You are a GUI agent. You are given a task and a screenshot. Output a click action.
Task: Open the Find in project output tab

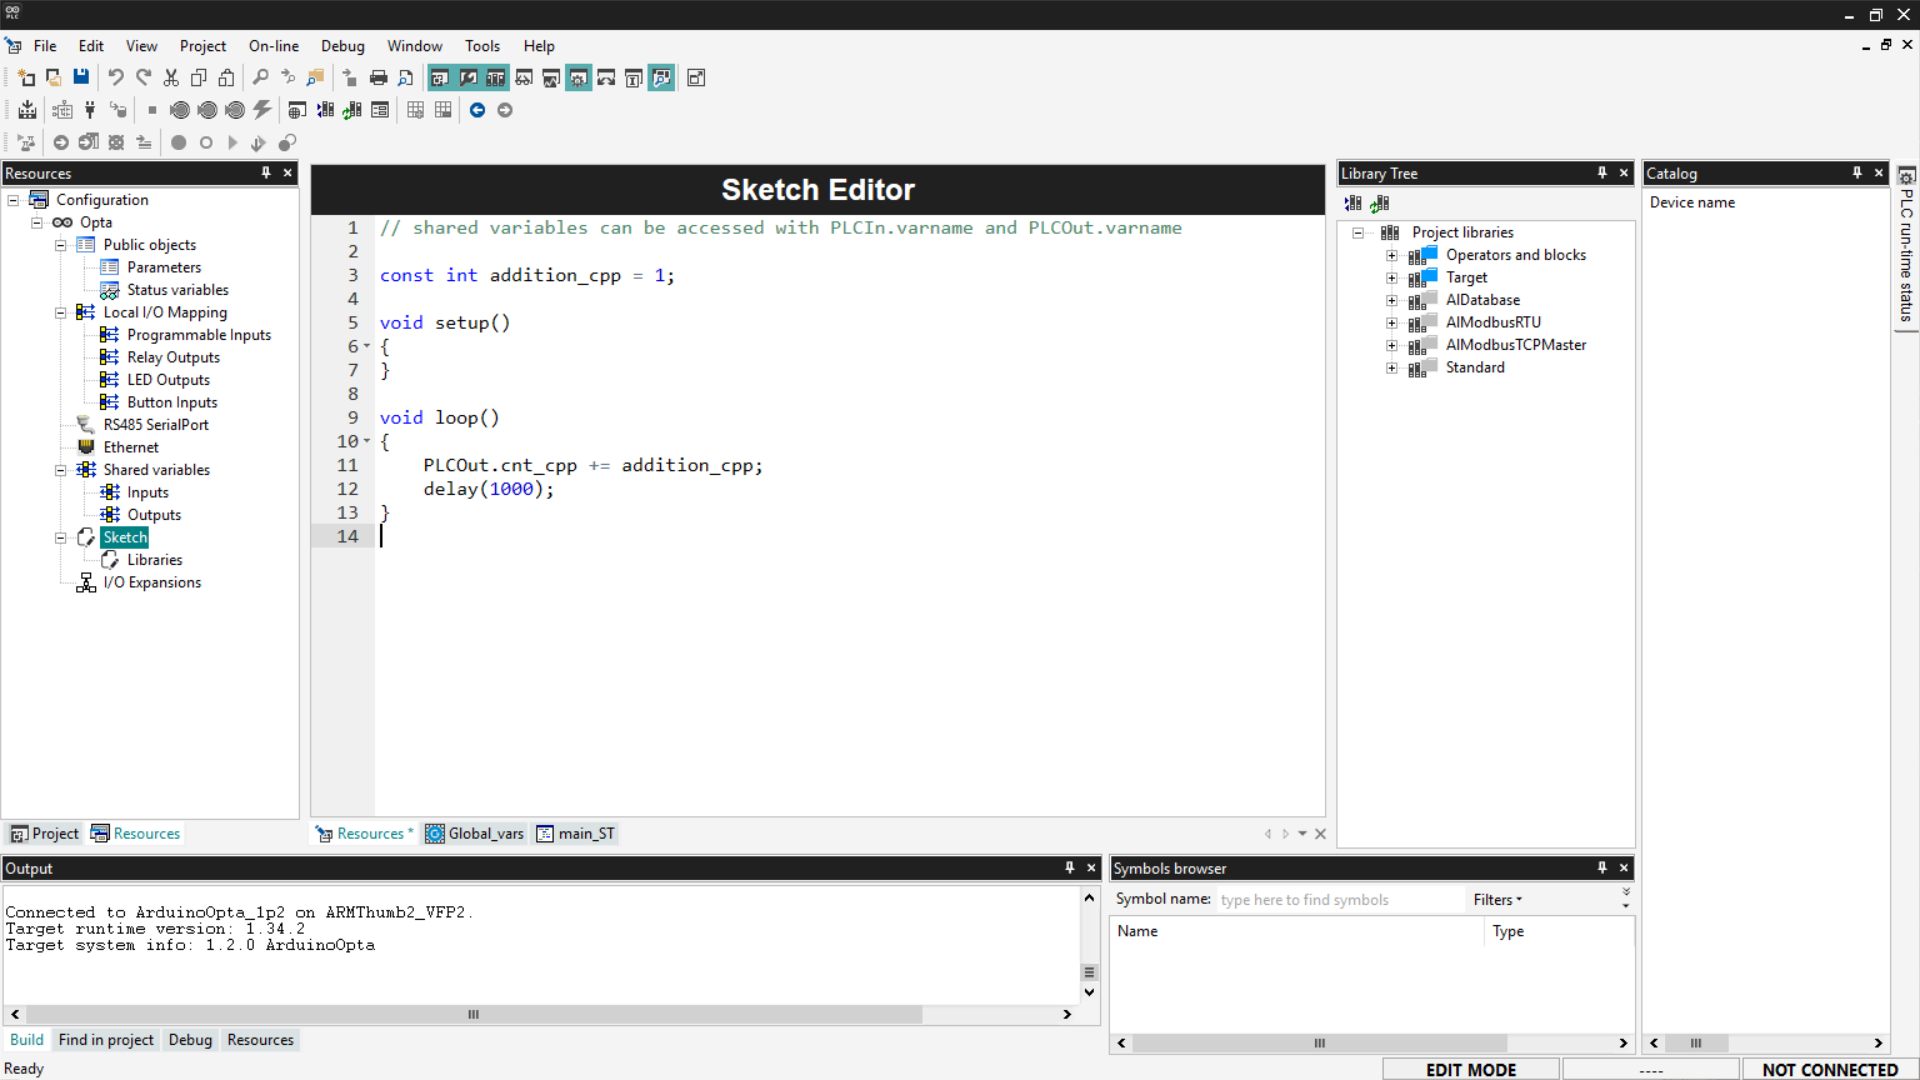coord(106,1040)
